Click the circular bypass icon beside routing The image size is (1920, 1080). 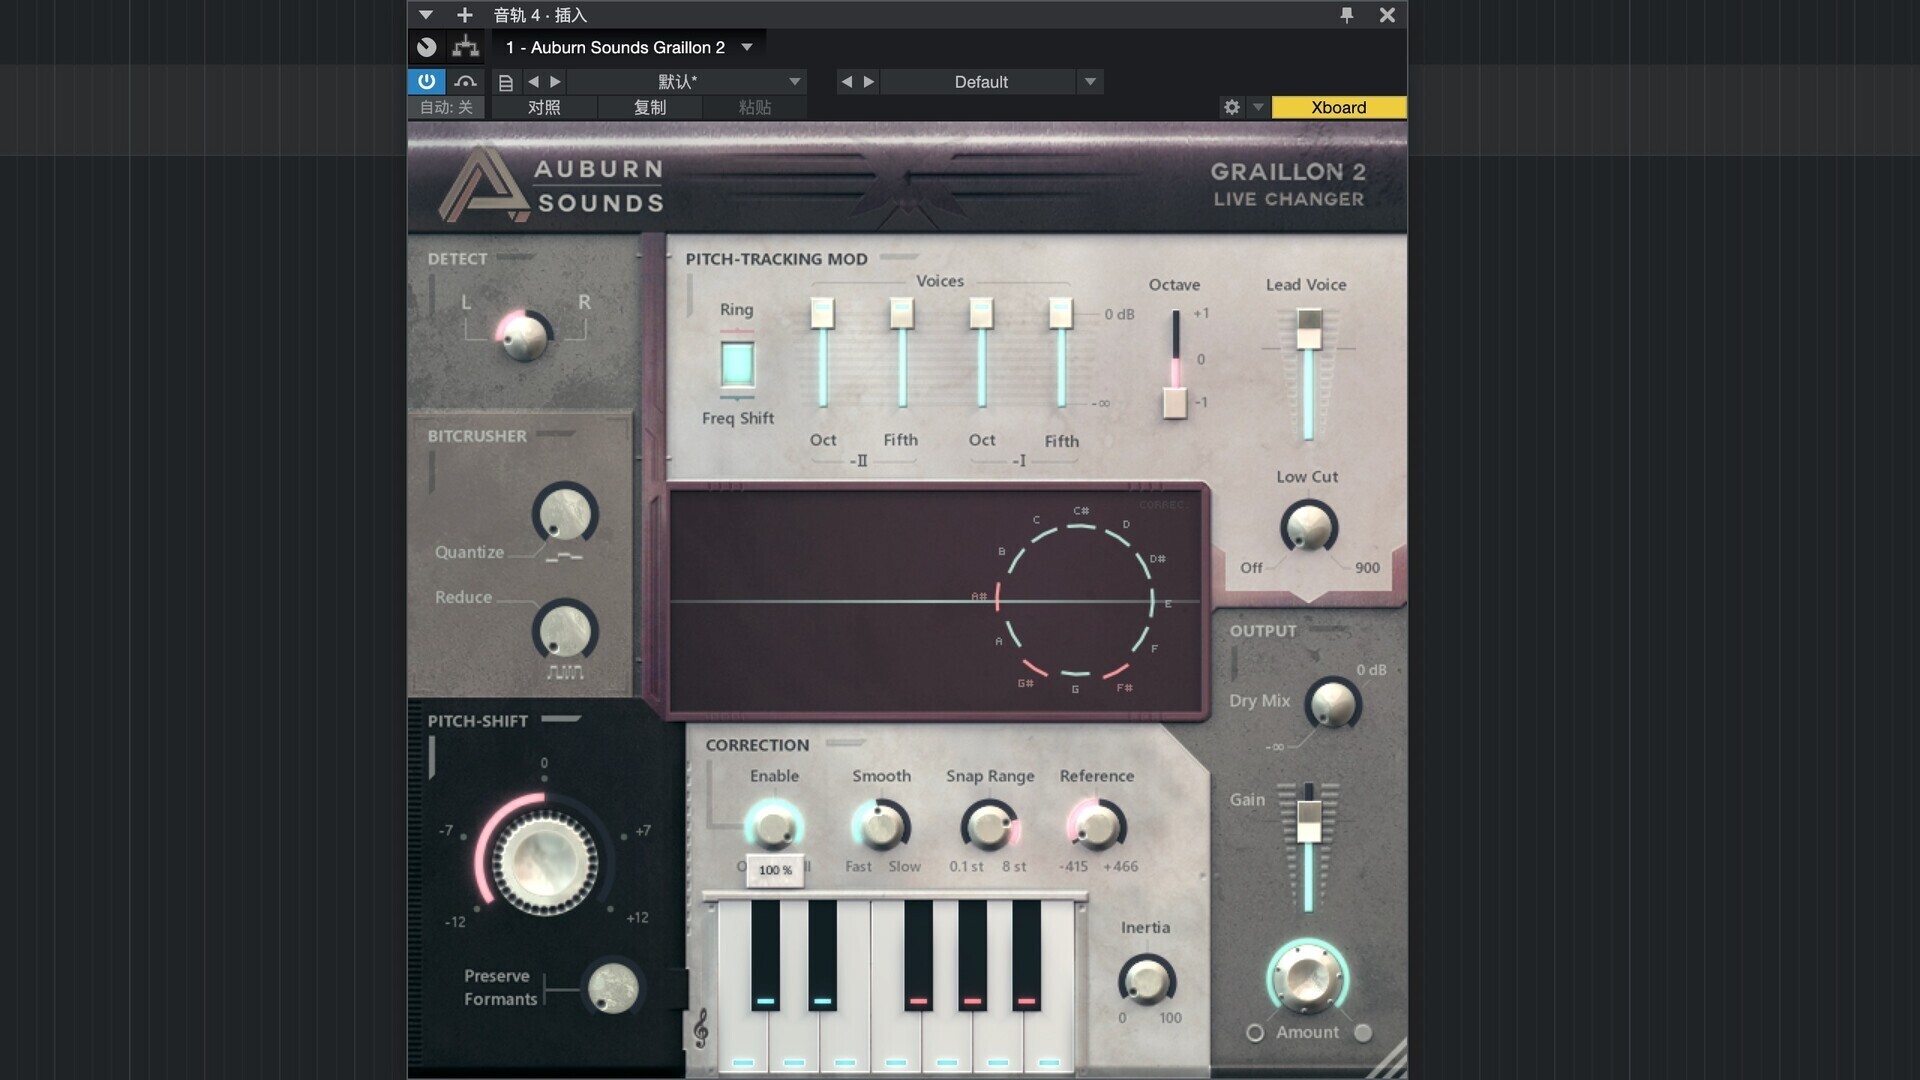click(x=427, y=47)
